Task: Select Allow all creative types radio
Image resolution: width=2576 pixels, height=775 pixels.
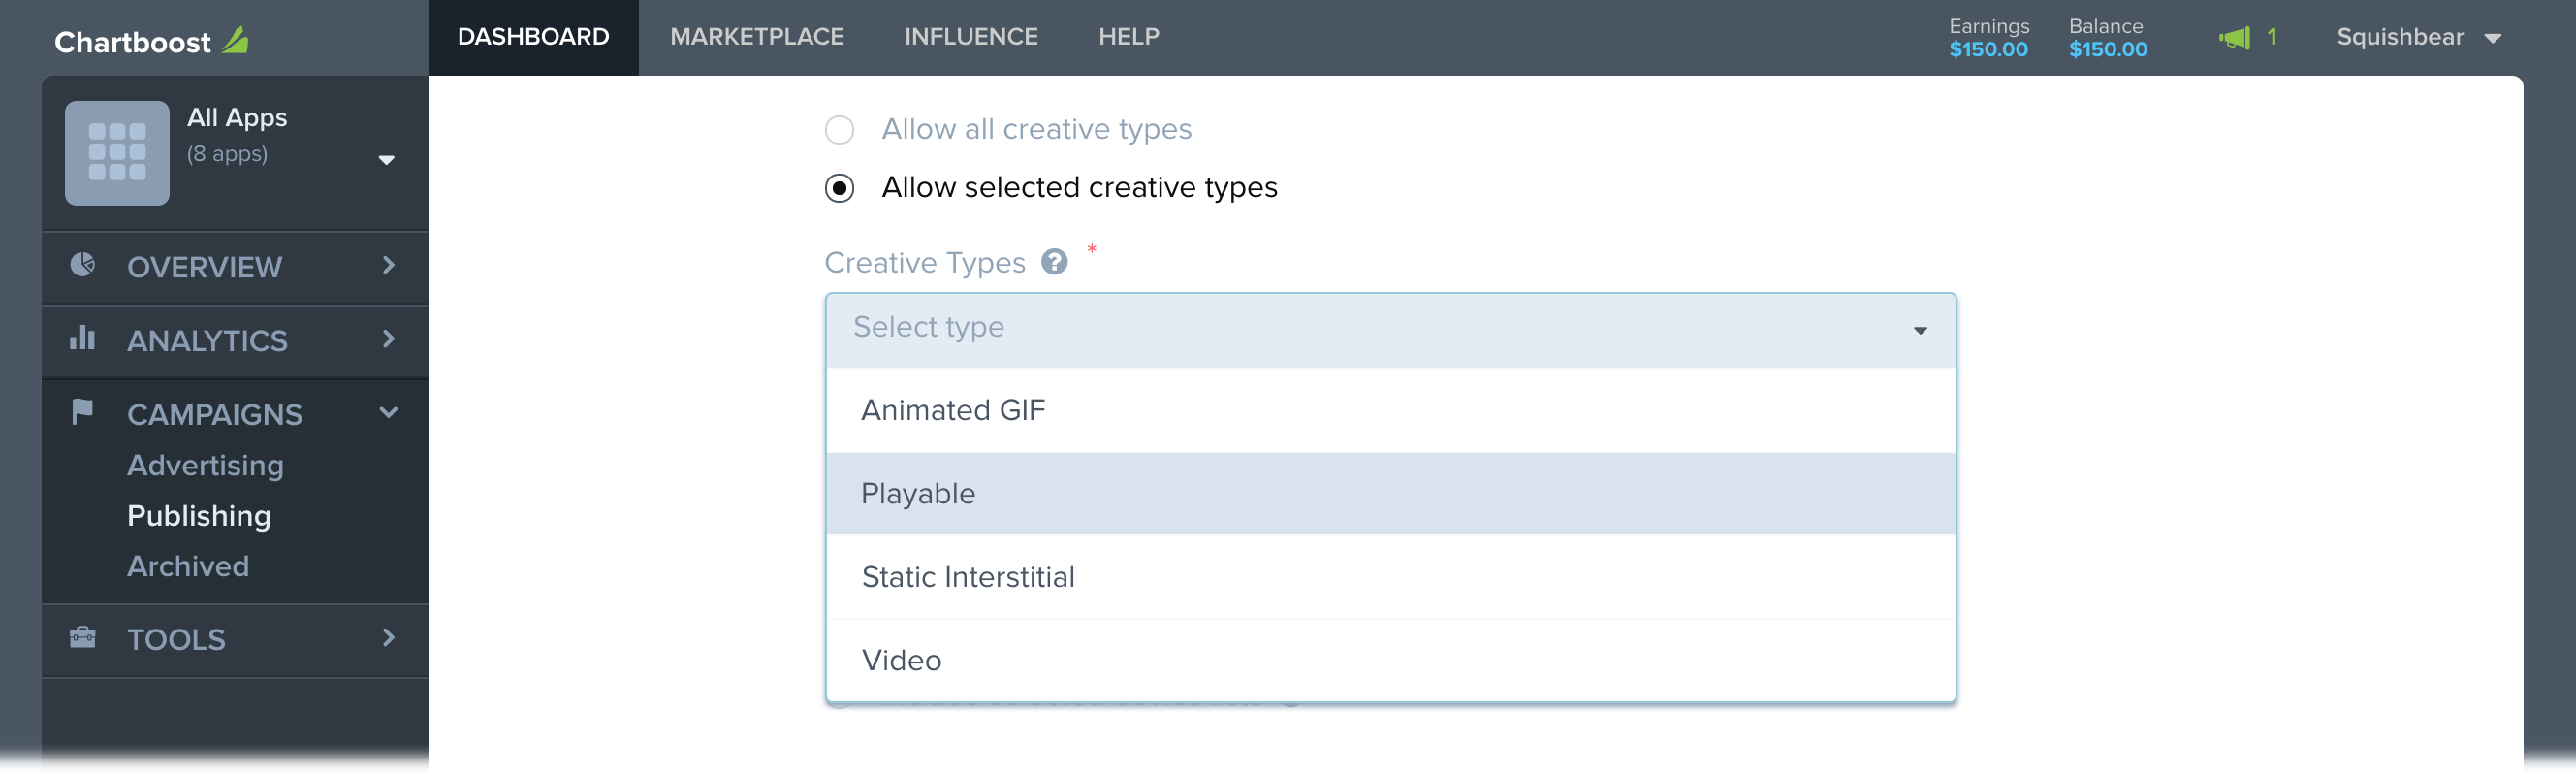Action: coord(839,130)
